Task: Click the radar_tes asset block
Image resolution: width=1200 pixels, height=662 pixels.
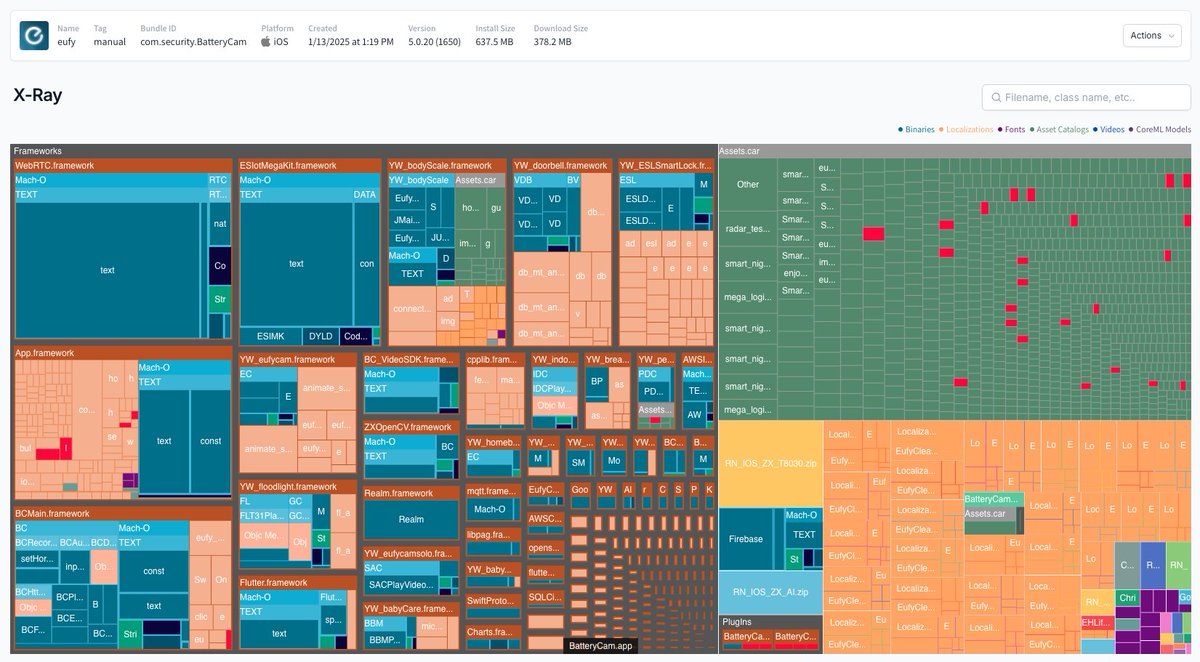Action: click(748, 229)
